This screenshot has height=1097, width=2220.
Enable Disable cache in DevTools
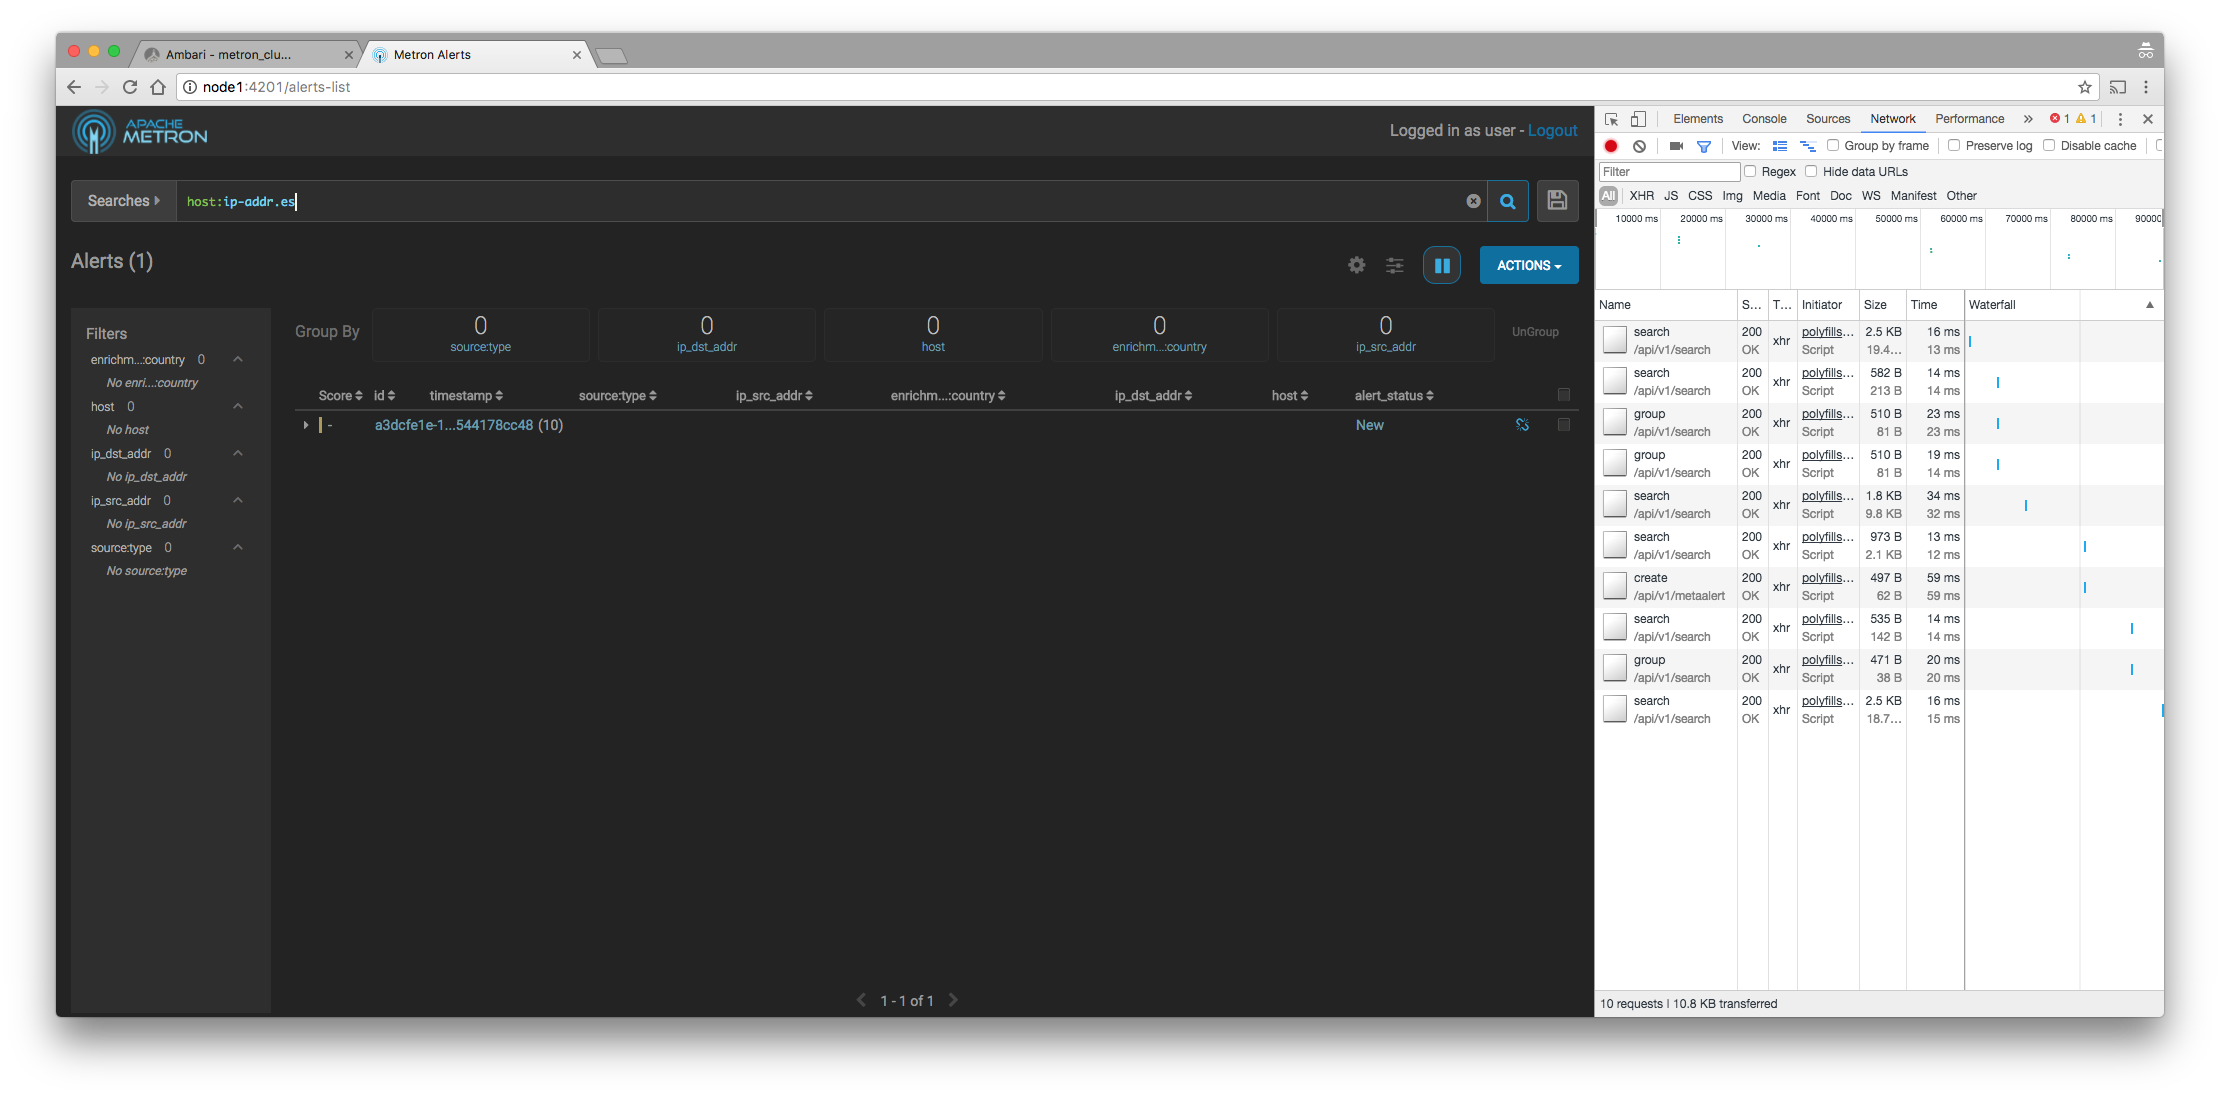click(x=2049, y=145)
